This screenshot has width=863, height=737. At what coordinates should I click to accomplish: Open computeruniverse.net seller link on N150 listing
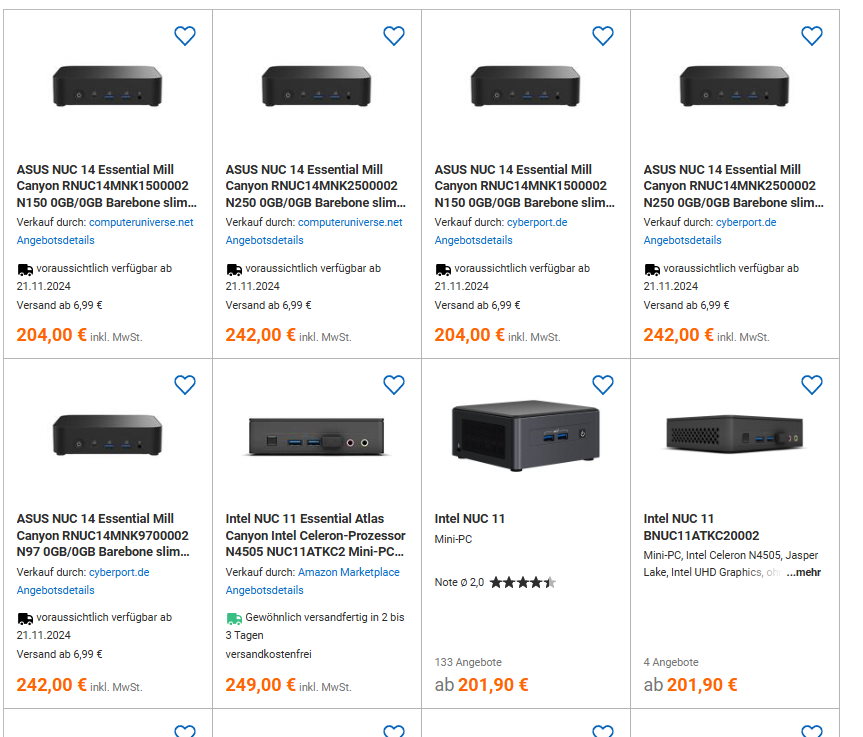pos(141,222)
